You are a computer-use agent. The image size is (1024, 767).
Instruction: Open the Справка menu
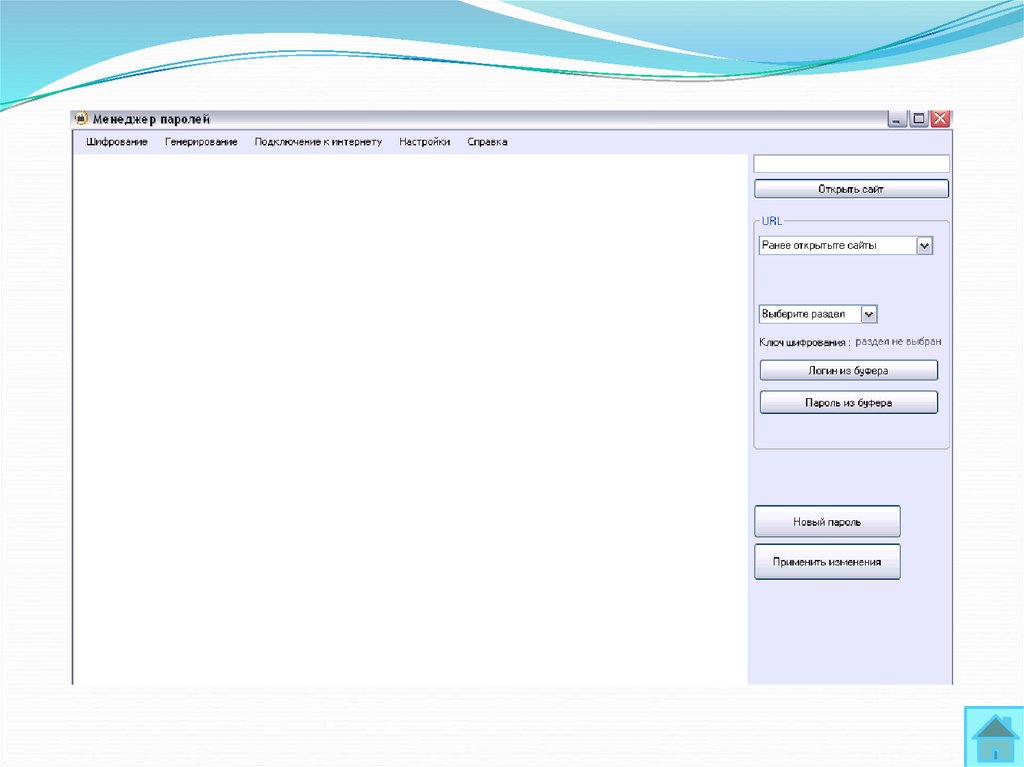tap(487, 142)
